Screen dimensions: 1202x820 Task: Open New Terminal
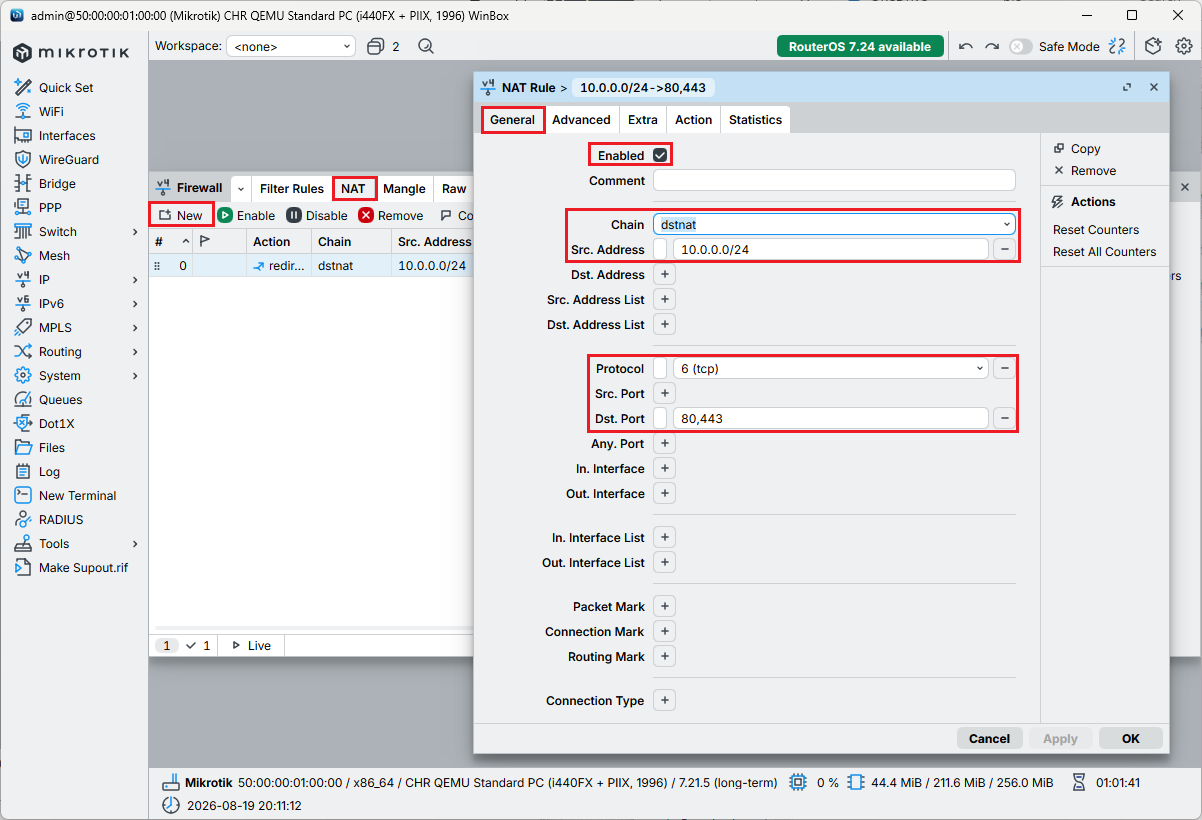[77, 495]
